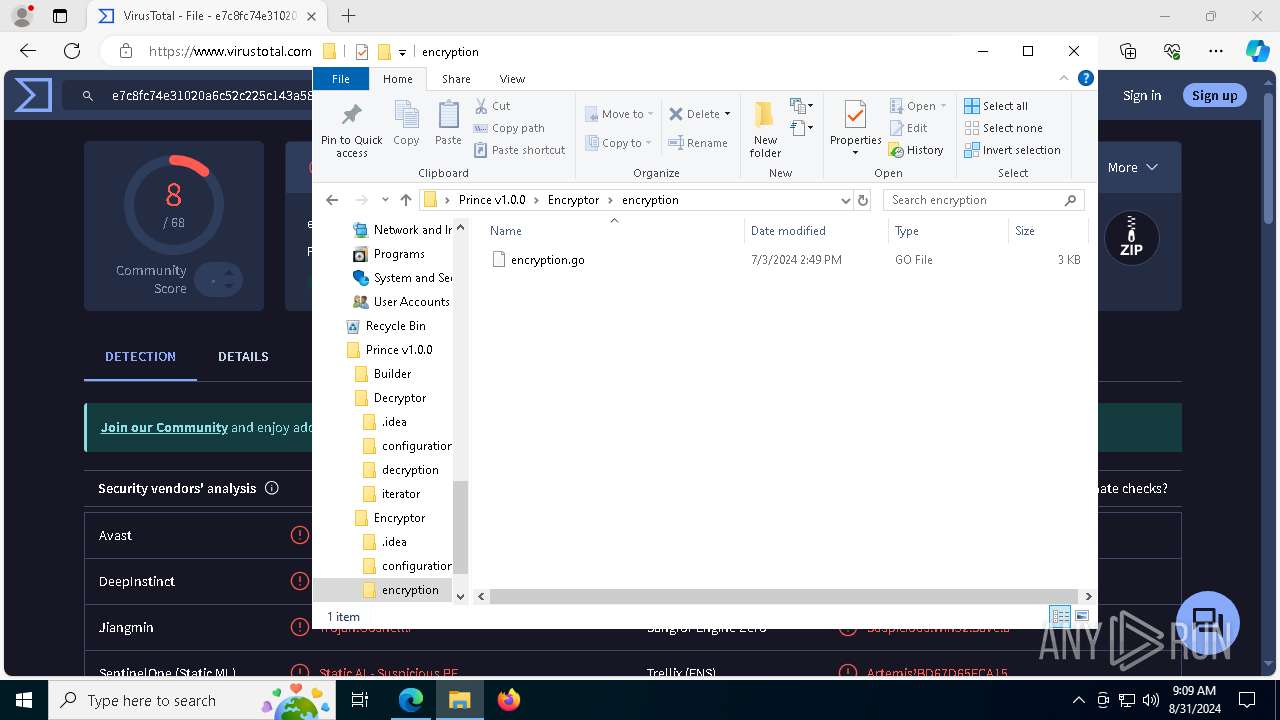The width and height of the screenshot is (1280, 720).
Task: Switch to Large icons view
Action: (1081, 616)
